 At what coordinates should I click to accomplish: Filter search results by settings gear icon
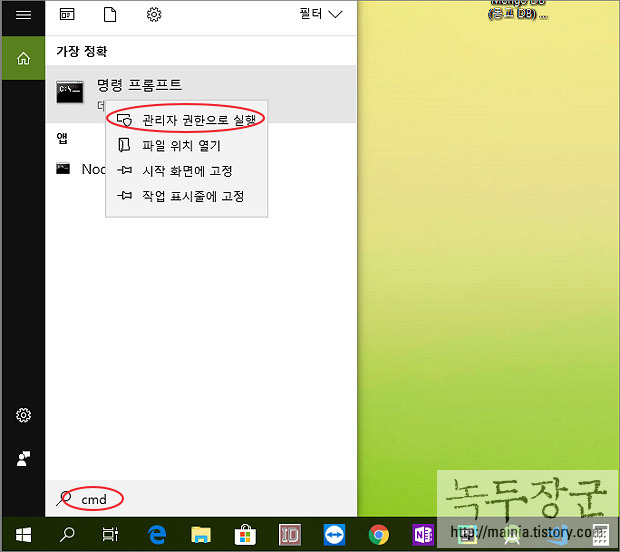pyautogui.click(x=154, y=15)
